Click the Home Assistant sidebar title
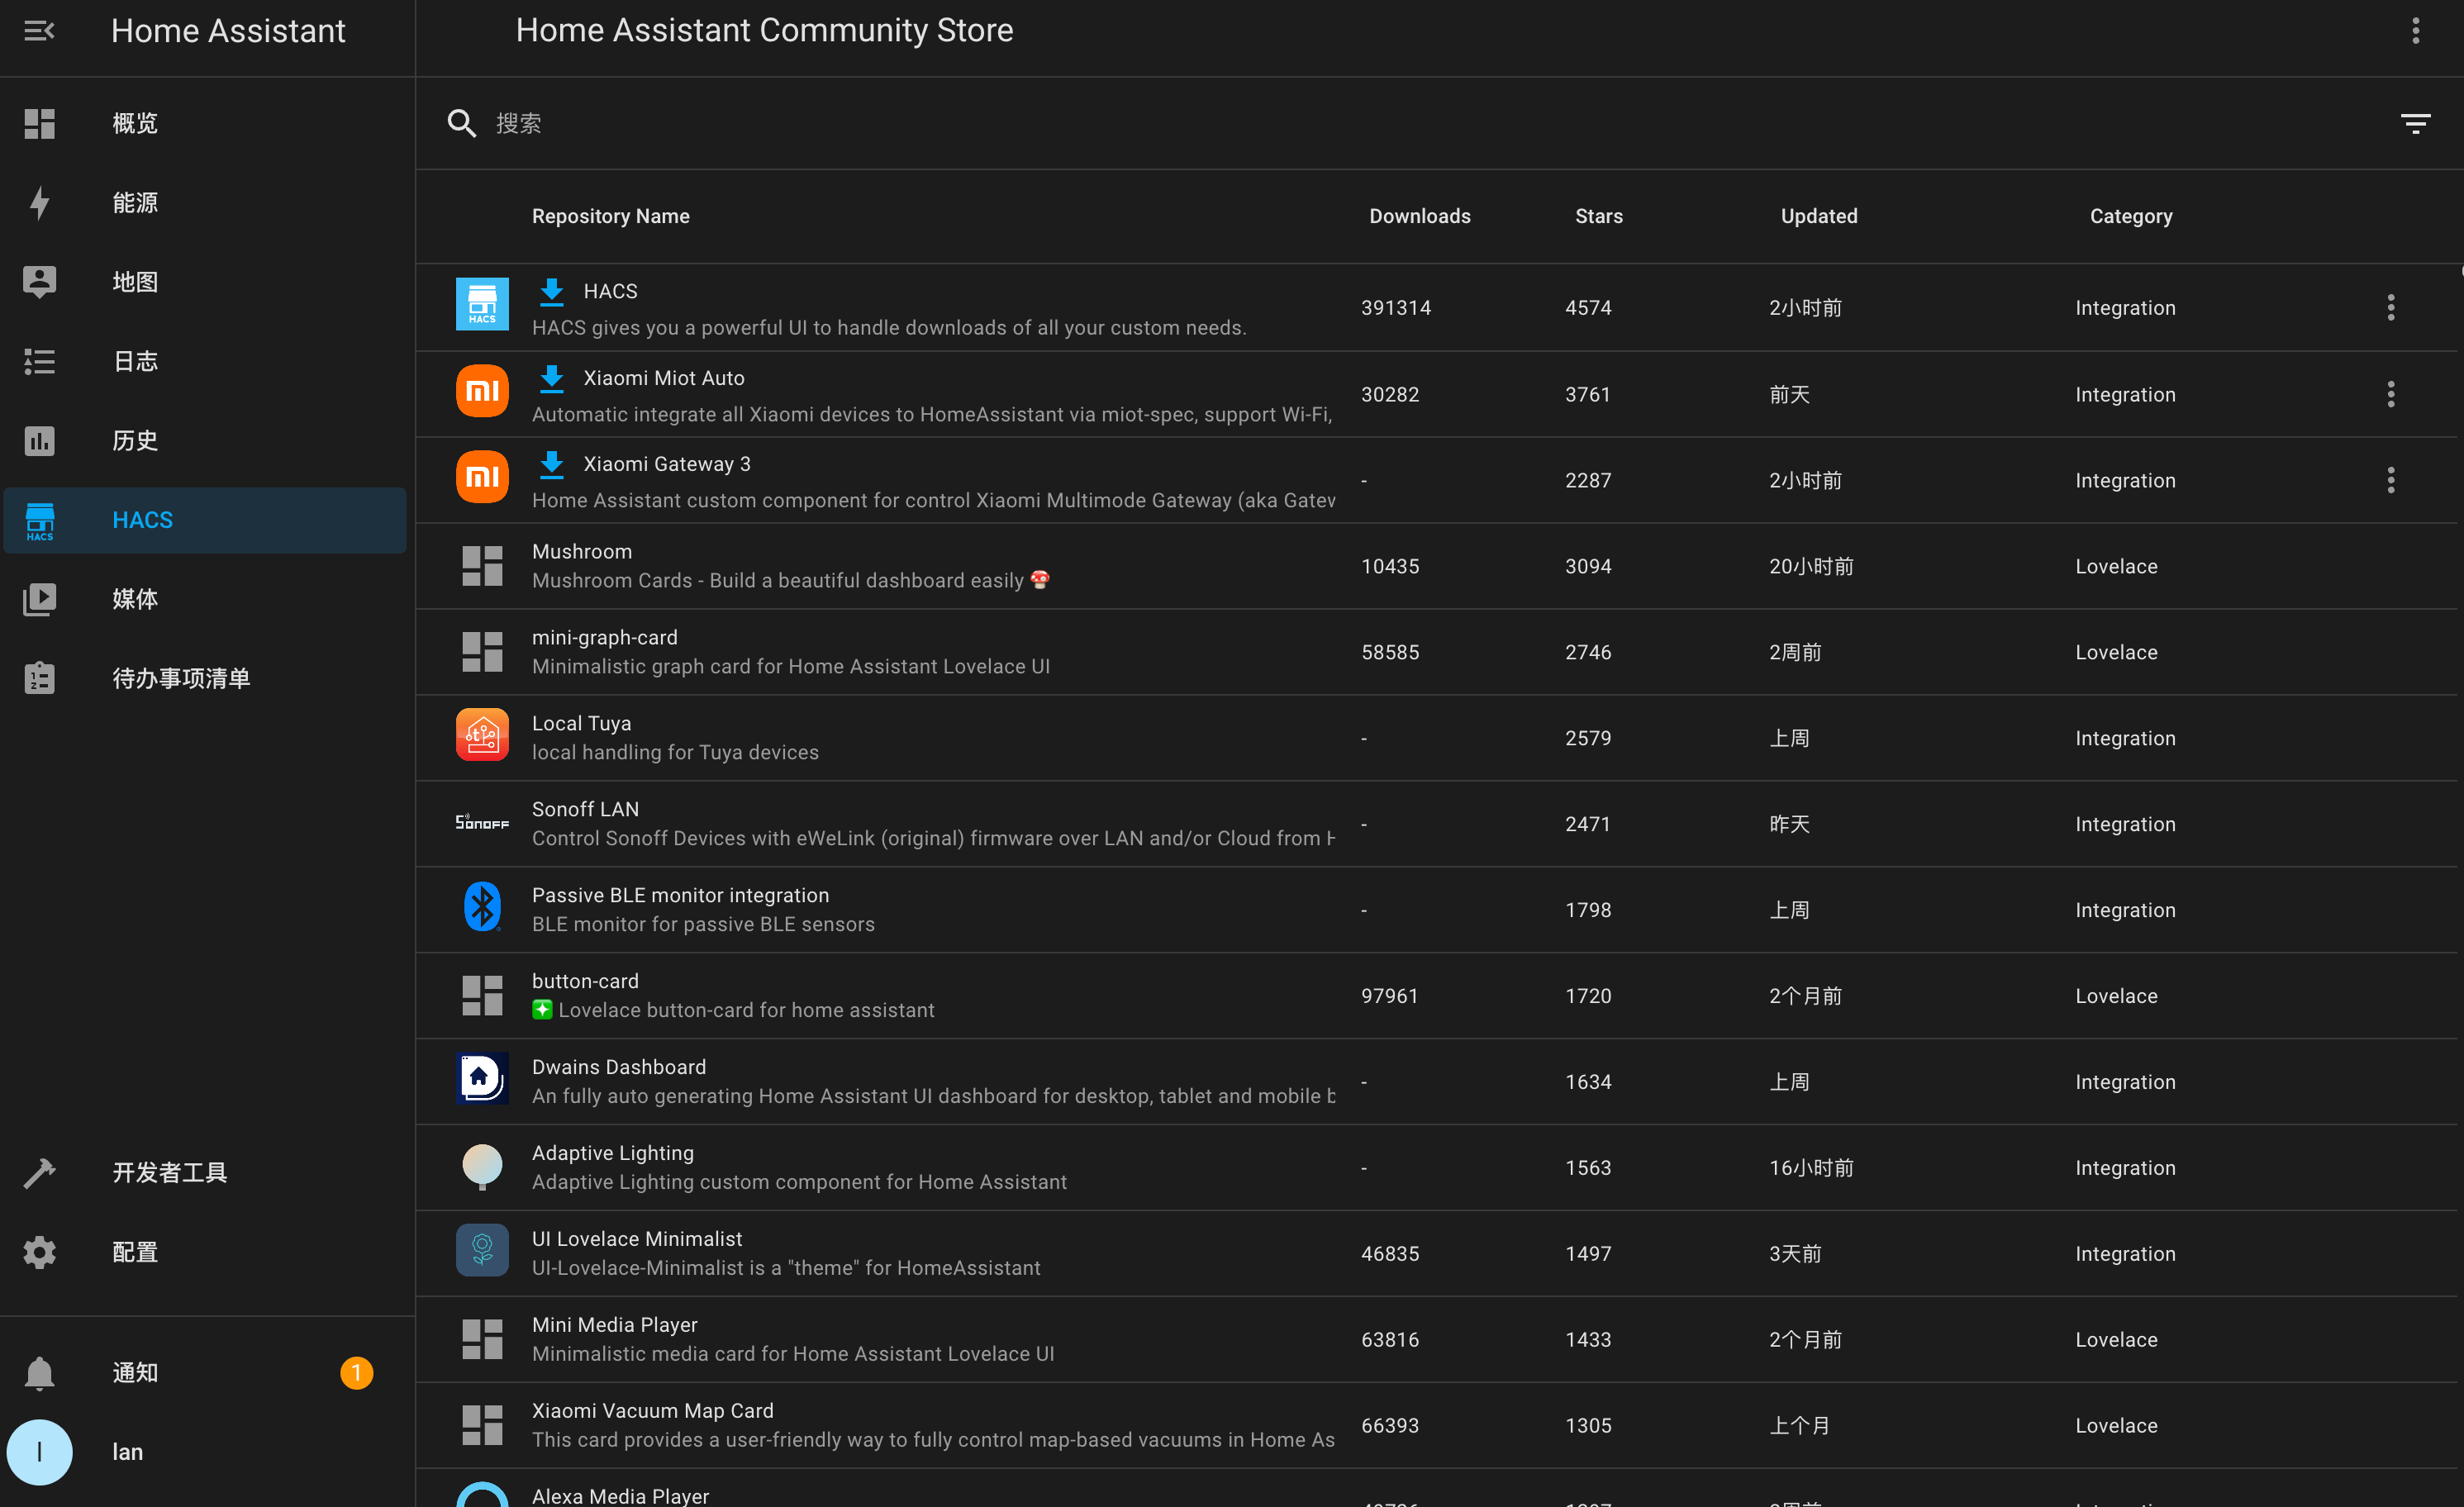Viewport: 2464px width, 1507px height. (228, 31)
